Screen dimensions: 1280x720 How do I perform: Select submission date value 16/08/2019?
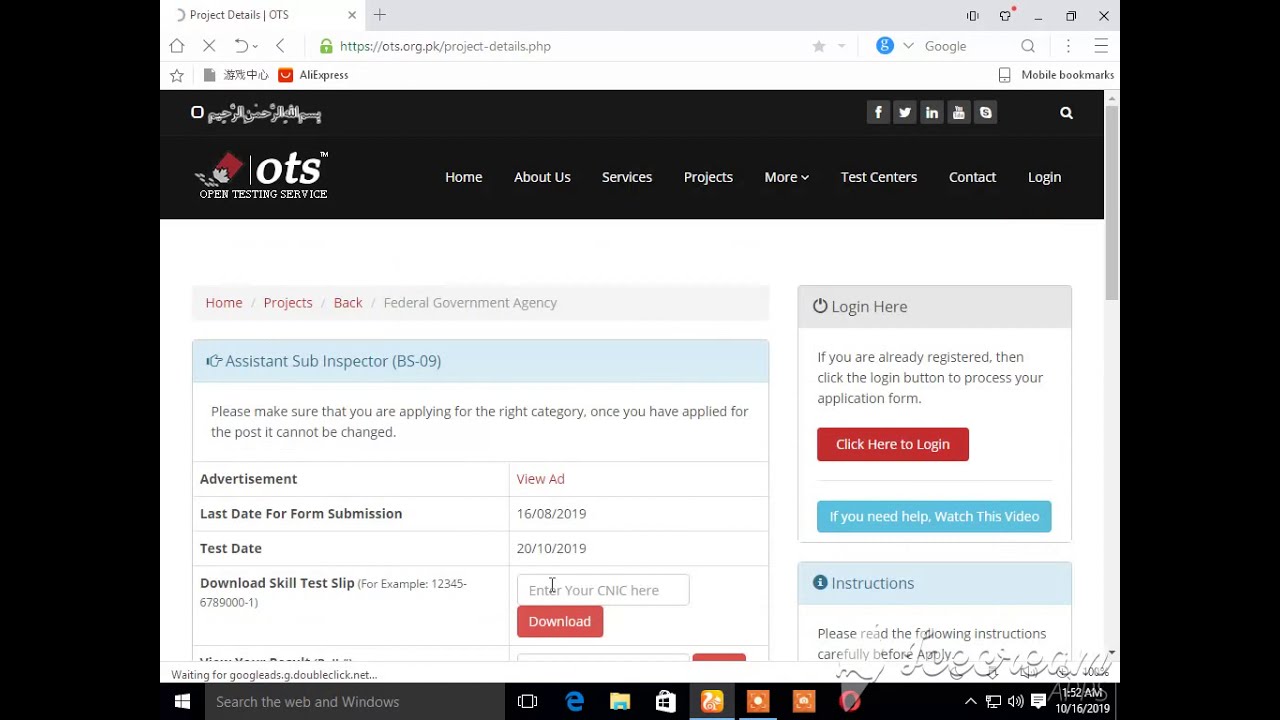point(551,514)
